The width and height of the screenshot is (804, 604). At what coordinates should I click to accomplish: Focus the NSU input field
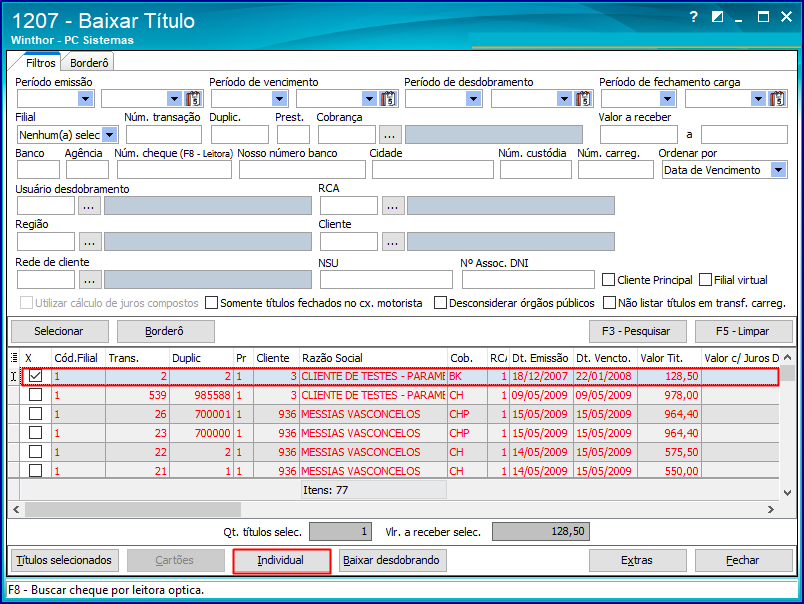tap(387, 280)
